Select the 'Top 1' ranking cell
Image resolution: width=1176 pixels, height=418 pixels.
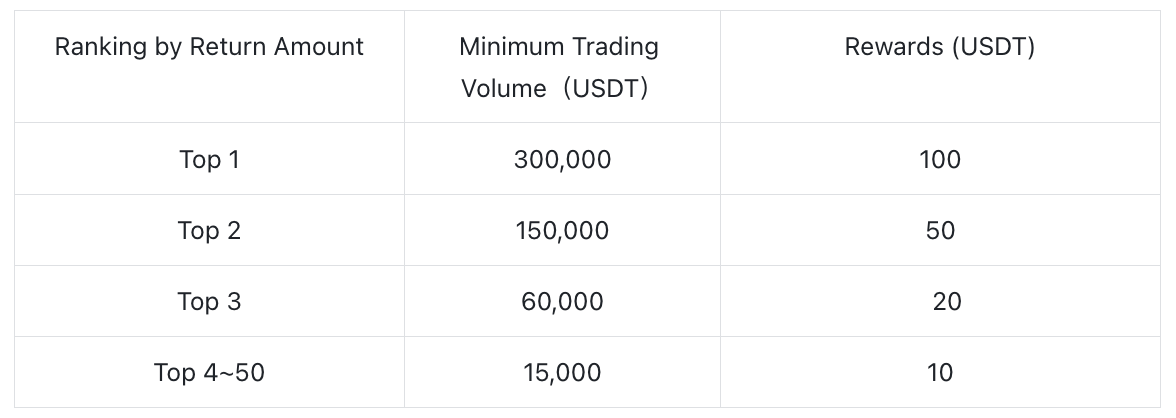[x=209, y=159]
